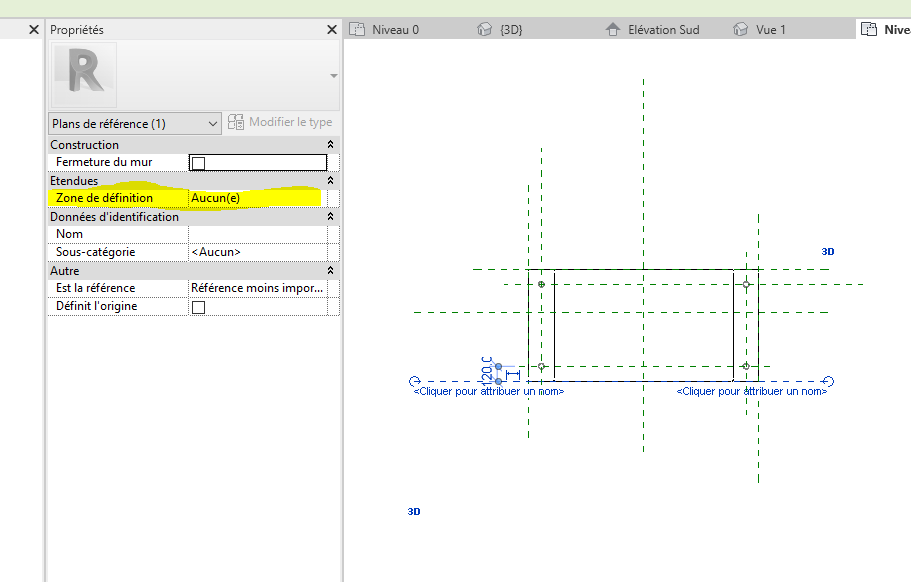911x582 pixels.
Task: Click the upper-right 3D extent toggle
Action: (x=827, y=252)
